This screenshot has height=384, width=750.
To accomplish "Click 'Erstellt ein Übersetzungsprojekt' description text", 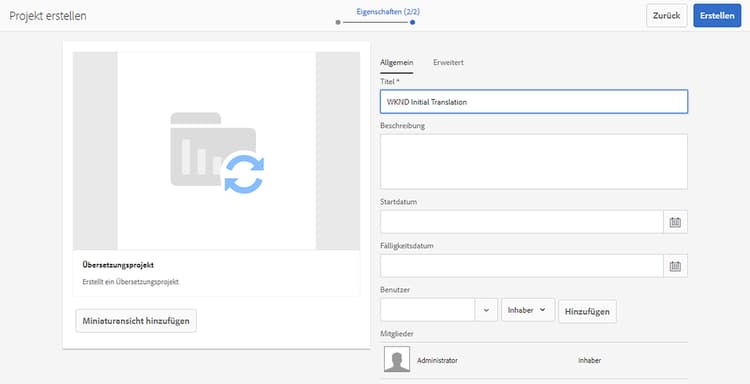I will [131, 282].
